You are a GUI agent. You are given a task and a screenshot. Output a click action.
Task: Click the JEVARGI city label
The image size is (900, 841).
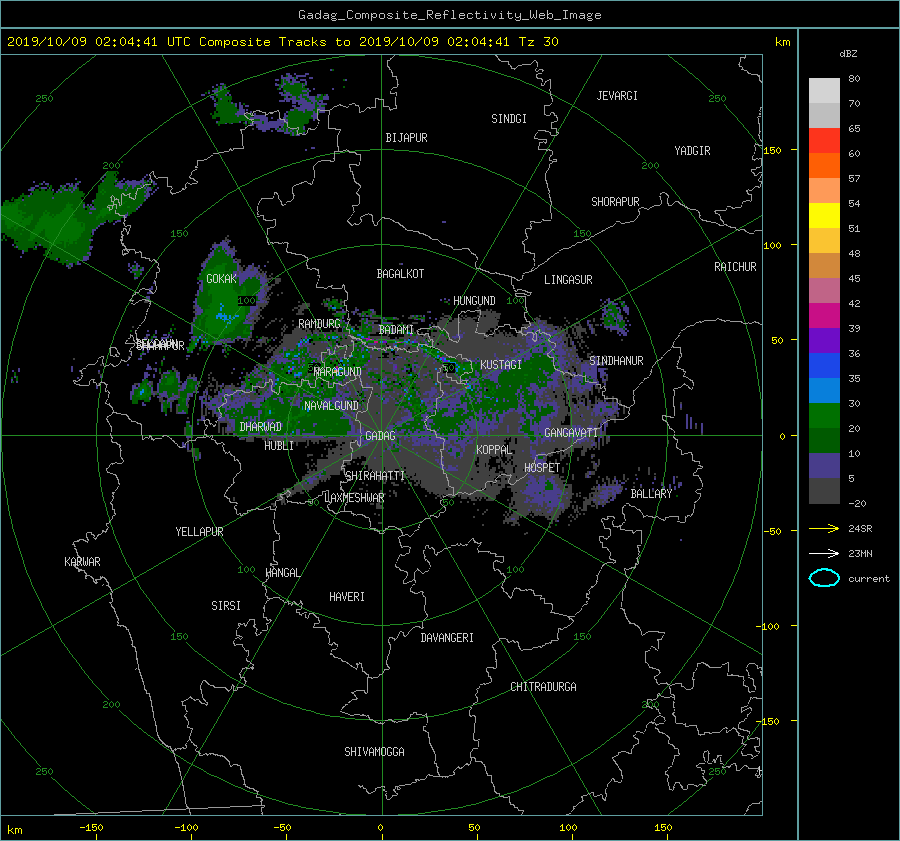pos(617,96)
